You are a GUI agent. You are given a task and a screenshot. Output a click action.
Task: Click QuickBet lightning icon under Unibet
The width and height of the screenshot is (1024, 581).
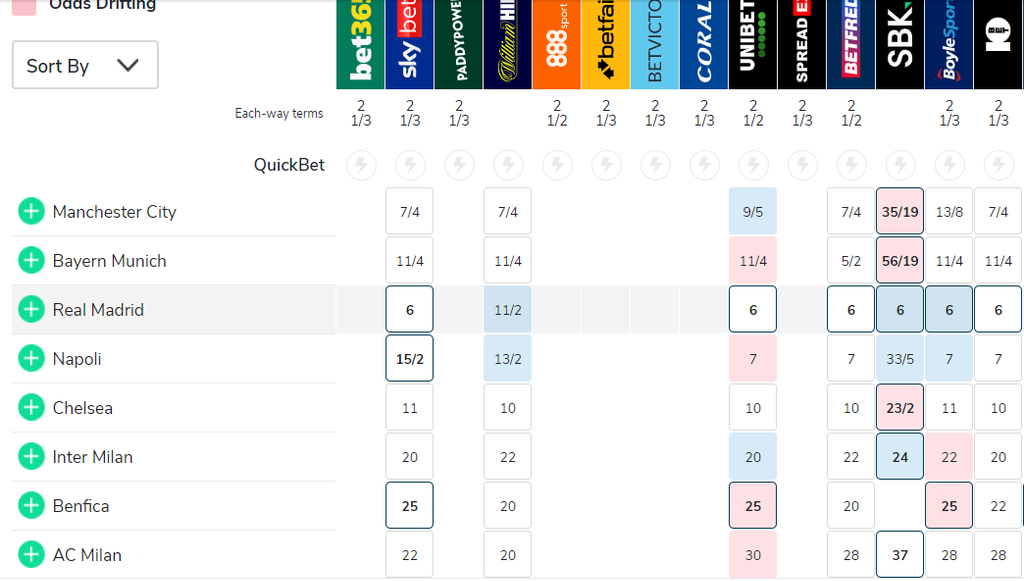pos(753,165)
